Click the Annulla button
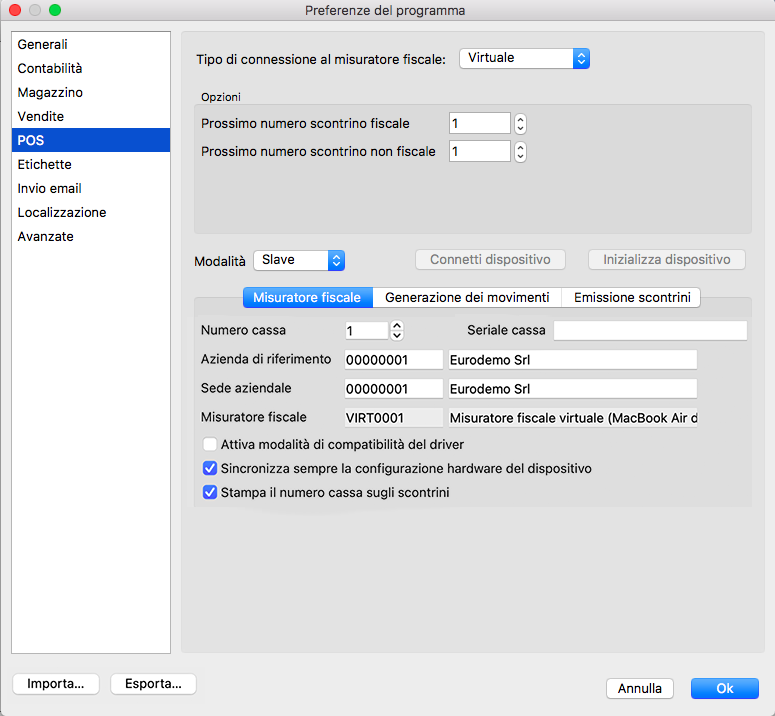The height and width of the screenshot is (716, 775). (x=639, y=688)
